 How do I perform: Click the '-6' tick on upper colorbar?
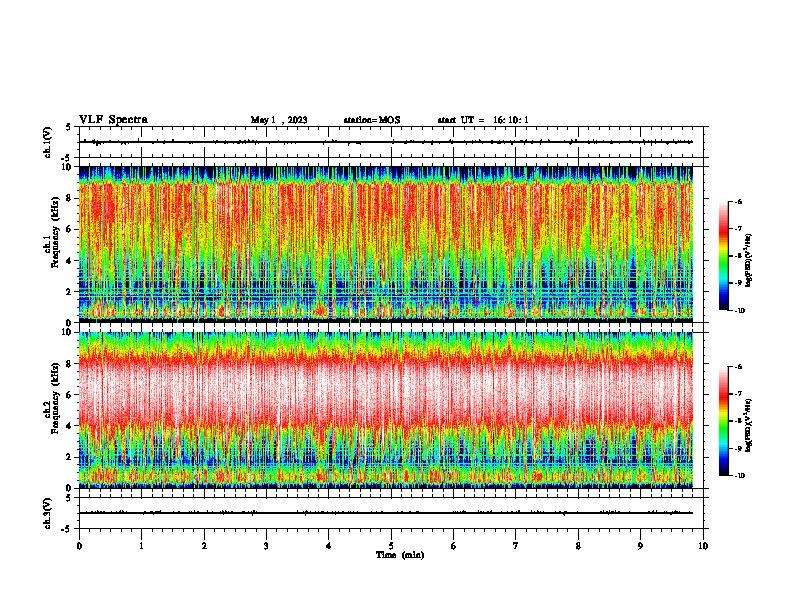(738, 201)
